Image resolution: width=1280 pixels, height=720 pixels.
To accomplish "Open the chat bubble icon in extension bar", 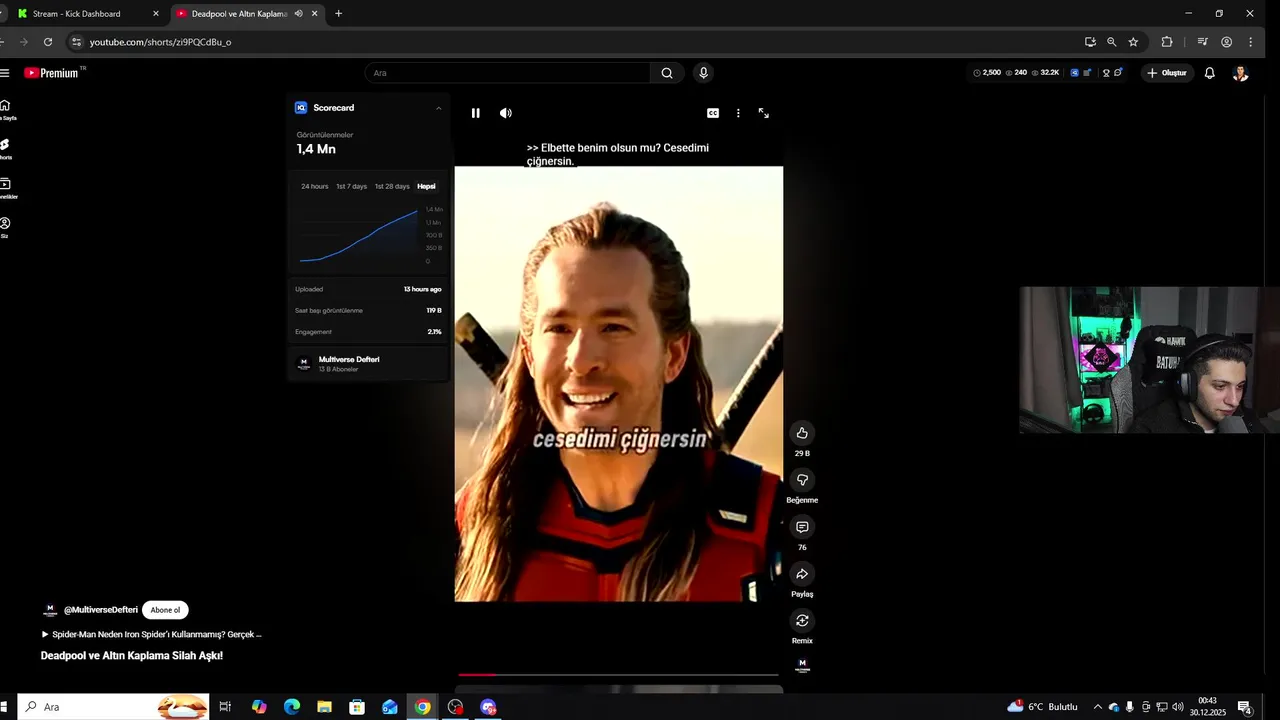I will click(x=1118, y=72).
